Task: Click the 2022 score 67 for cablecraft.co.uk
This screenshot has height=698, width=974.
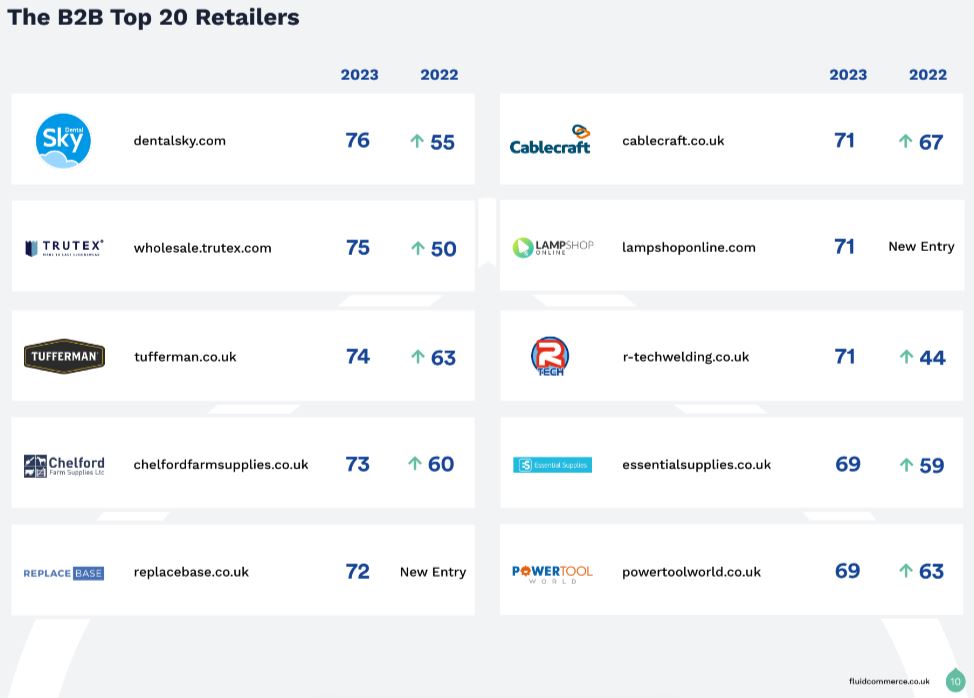Action: click(x=931, y=142)
